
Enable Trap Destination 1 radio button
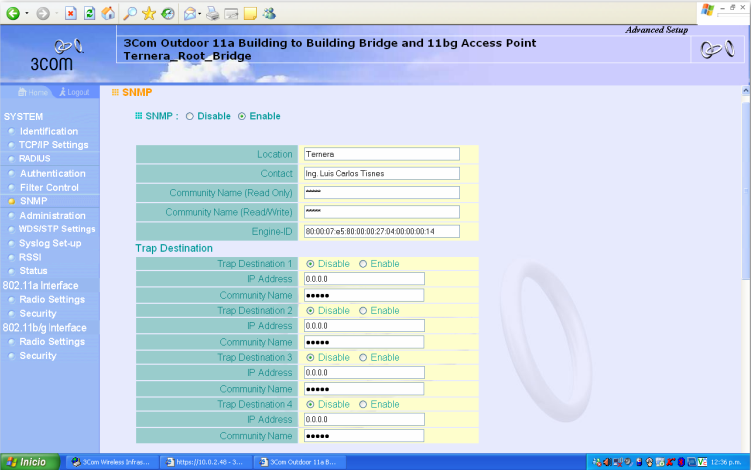pos(363,264)
